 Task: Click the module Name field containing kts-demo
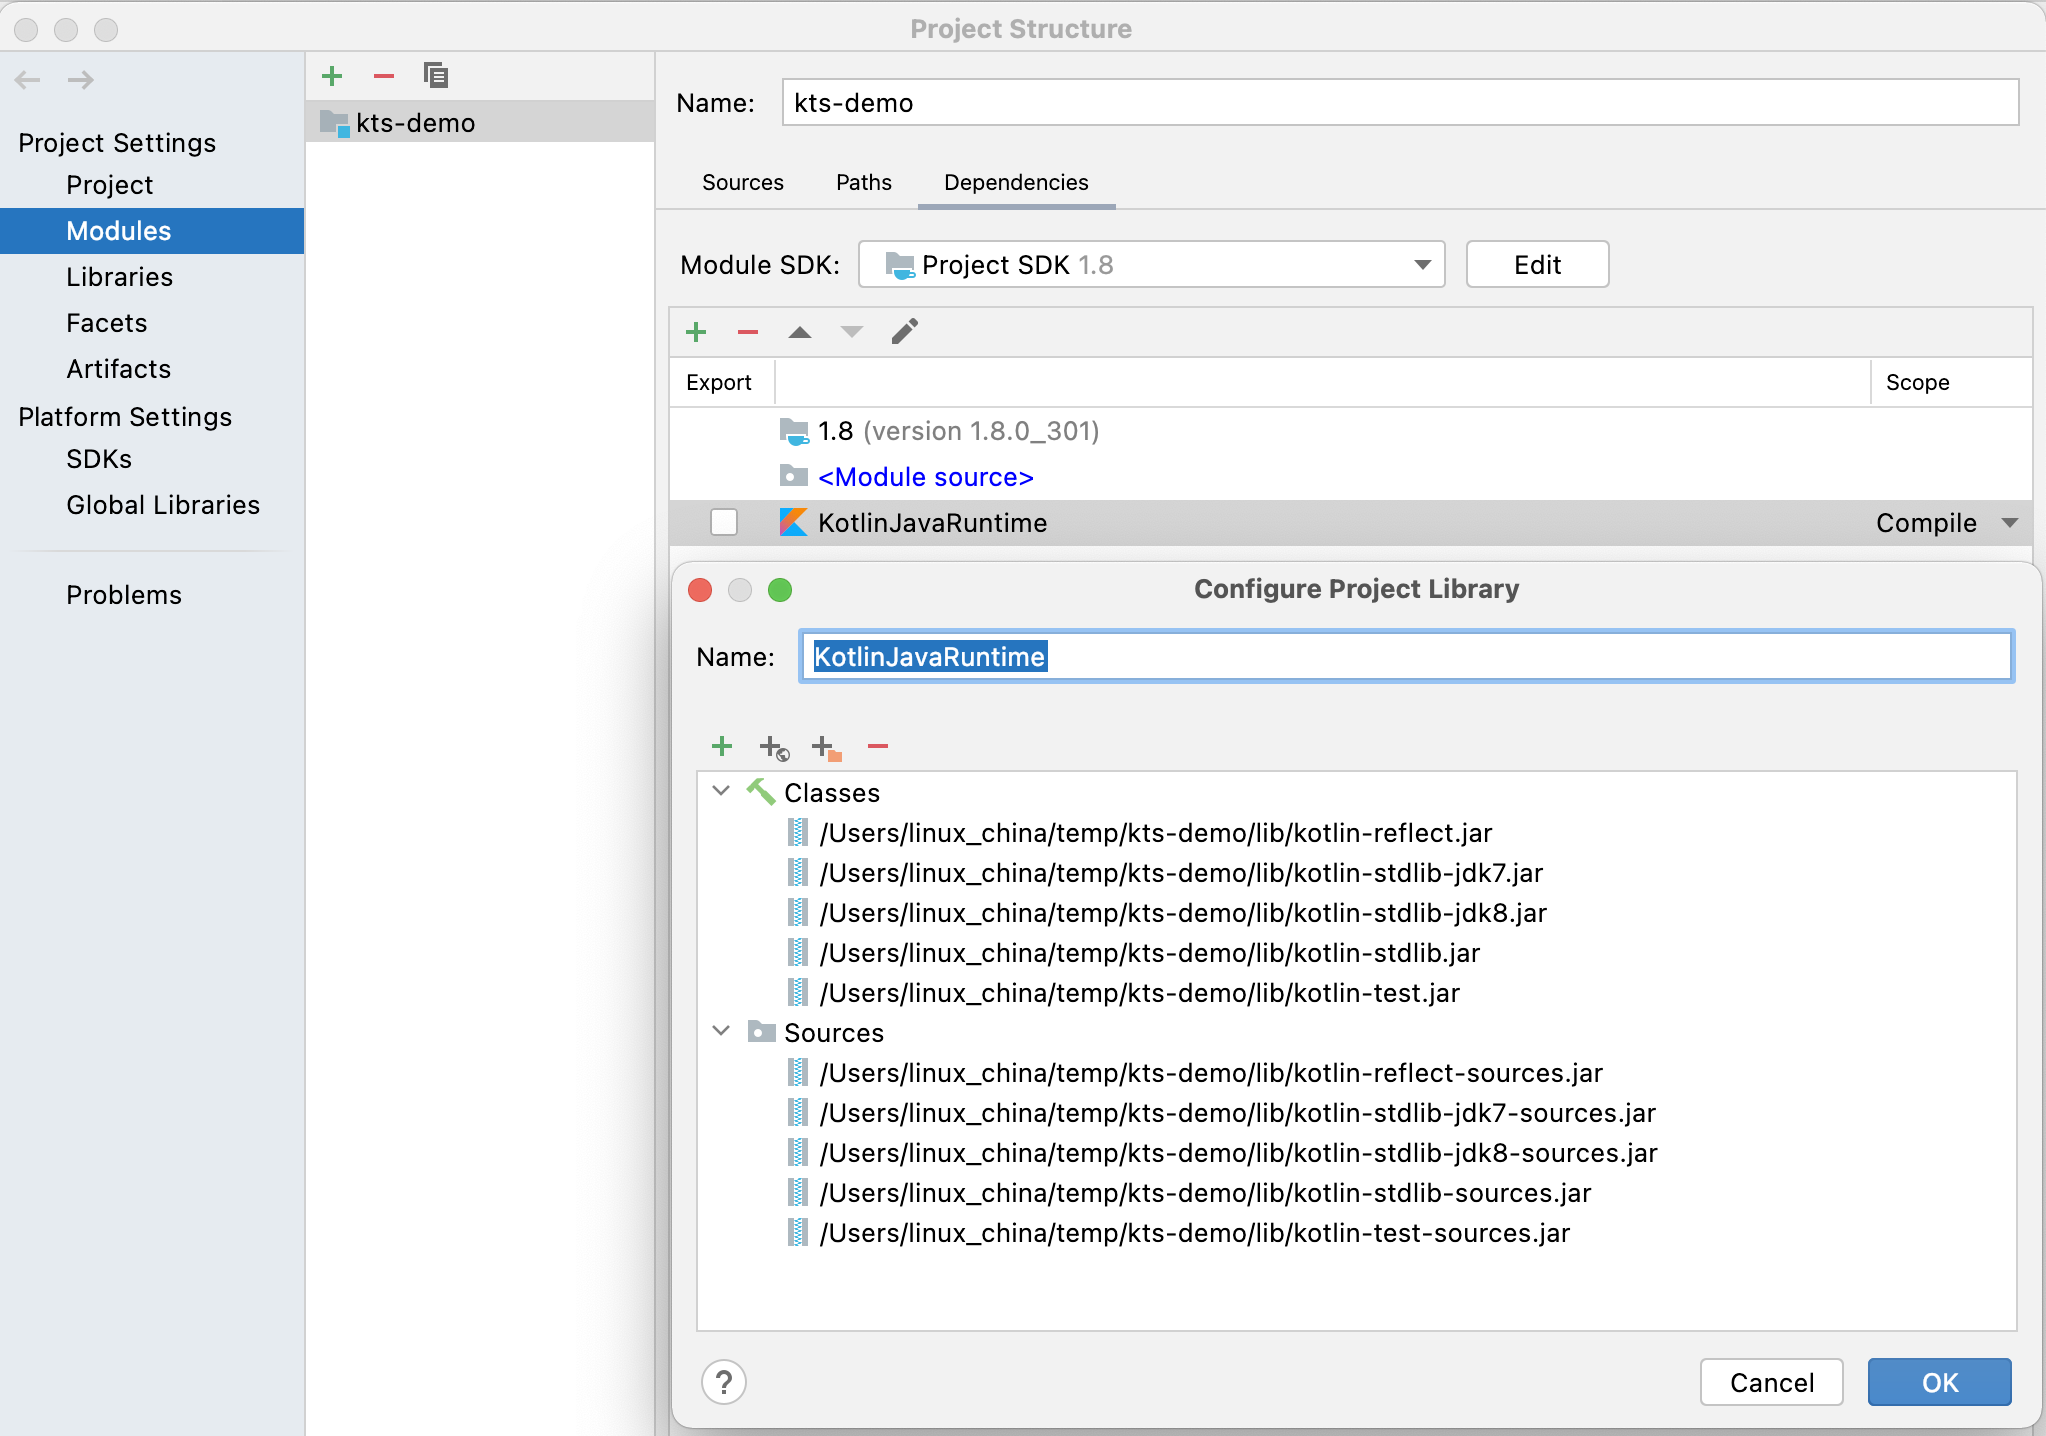[x=1399, y=103]
